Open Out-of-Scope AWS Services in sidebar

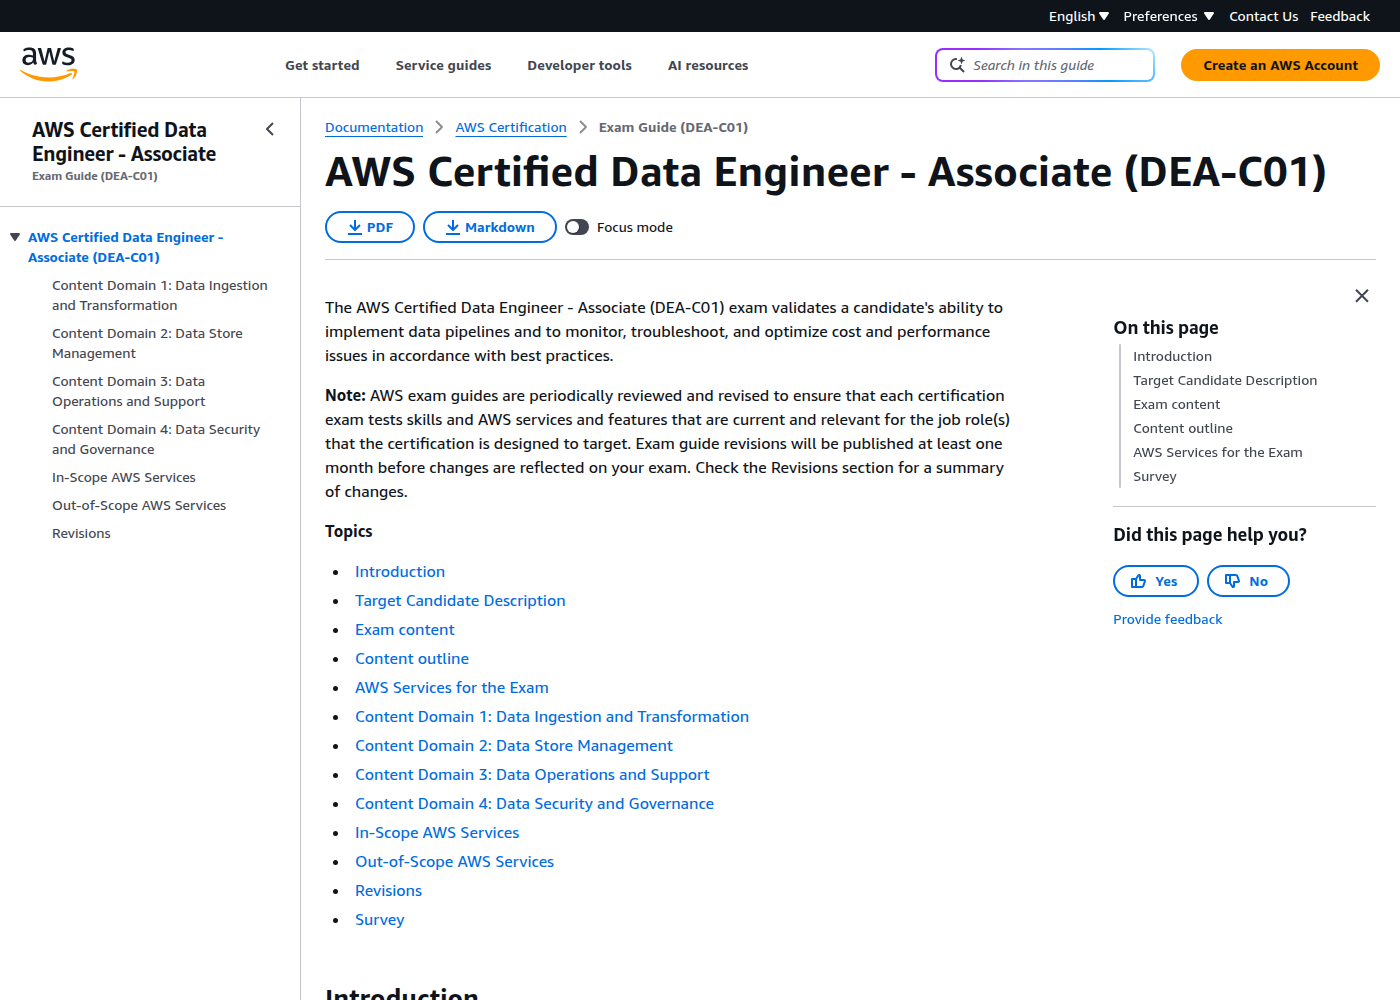point(139,505)
